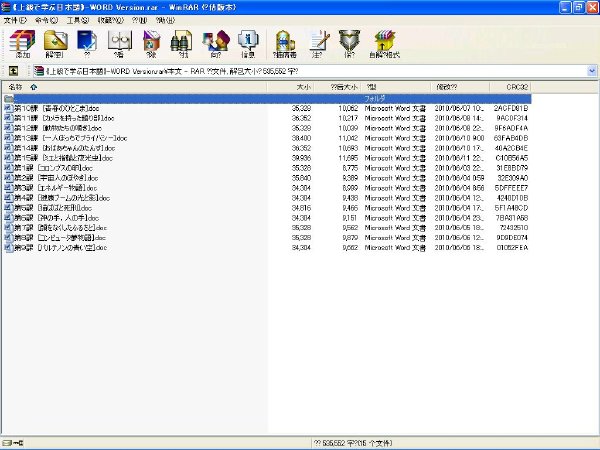Viewport: 600px width, 450px height.
Task: Click Microsoft Word 文書 type in 第2課 row
Action: 395,178
